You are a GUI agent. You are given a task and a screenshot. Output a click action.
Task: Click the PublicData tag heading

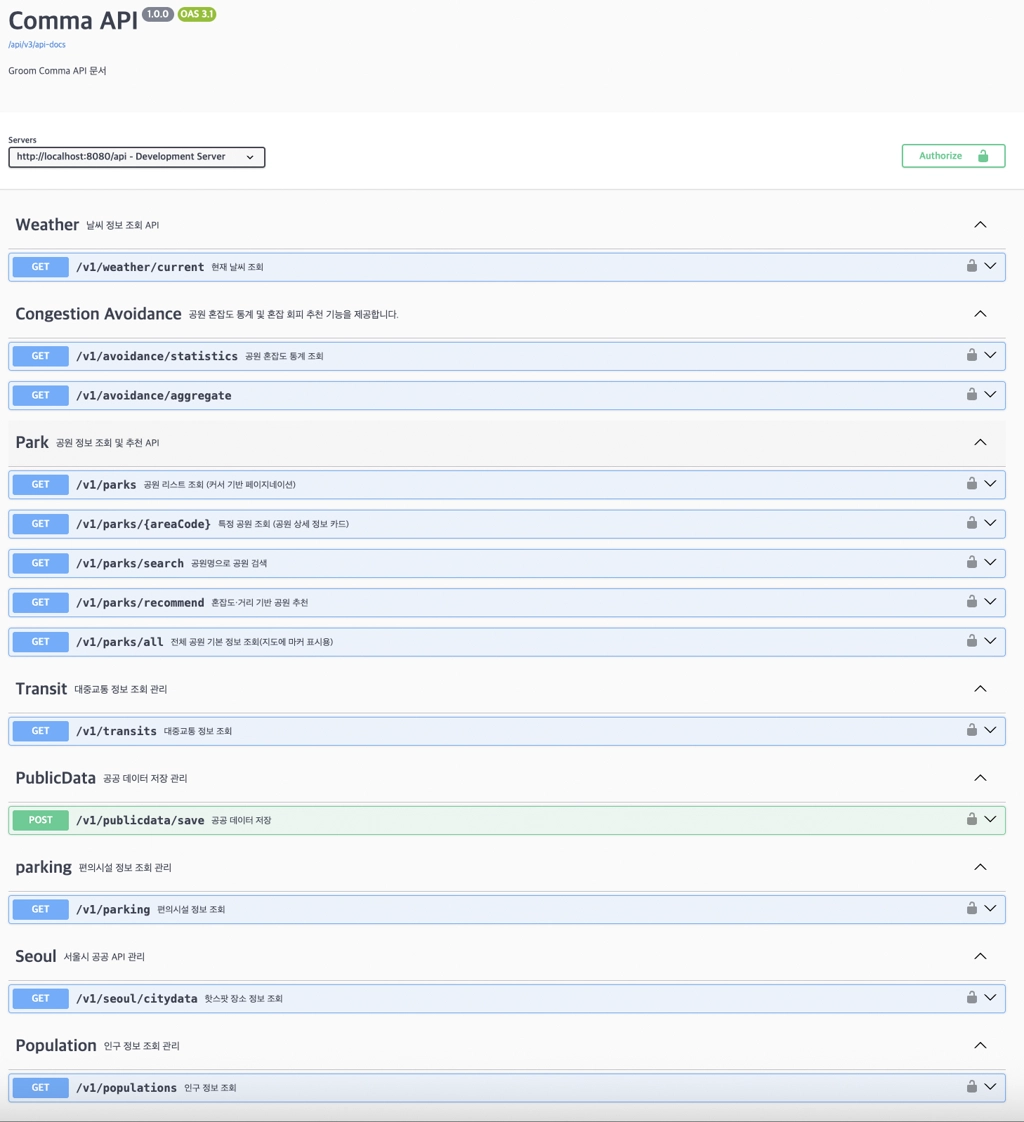point(56,778)
